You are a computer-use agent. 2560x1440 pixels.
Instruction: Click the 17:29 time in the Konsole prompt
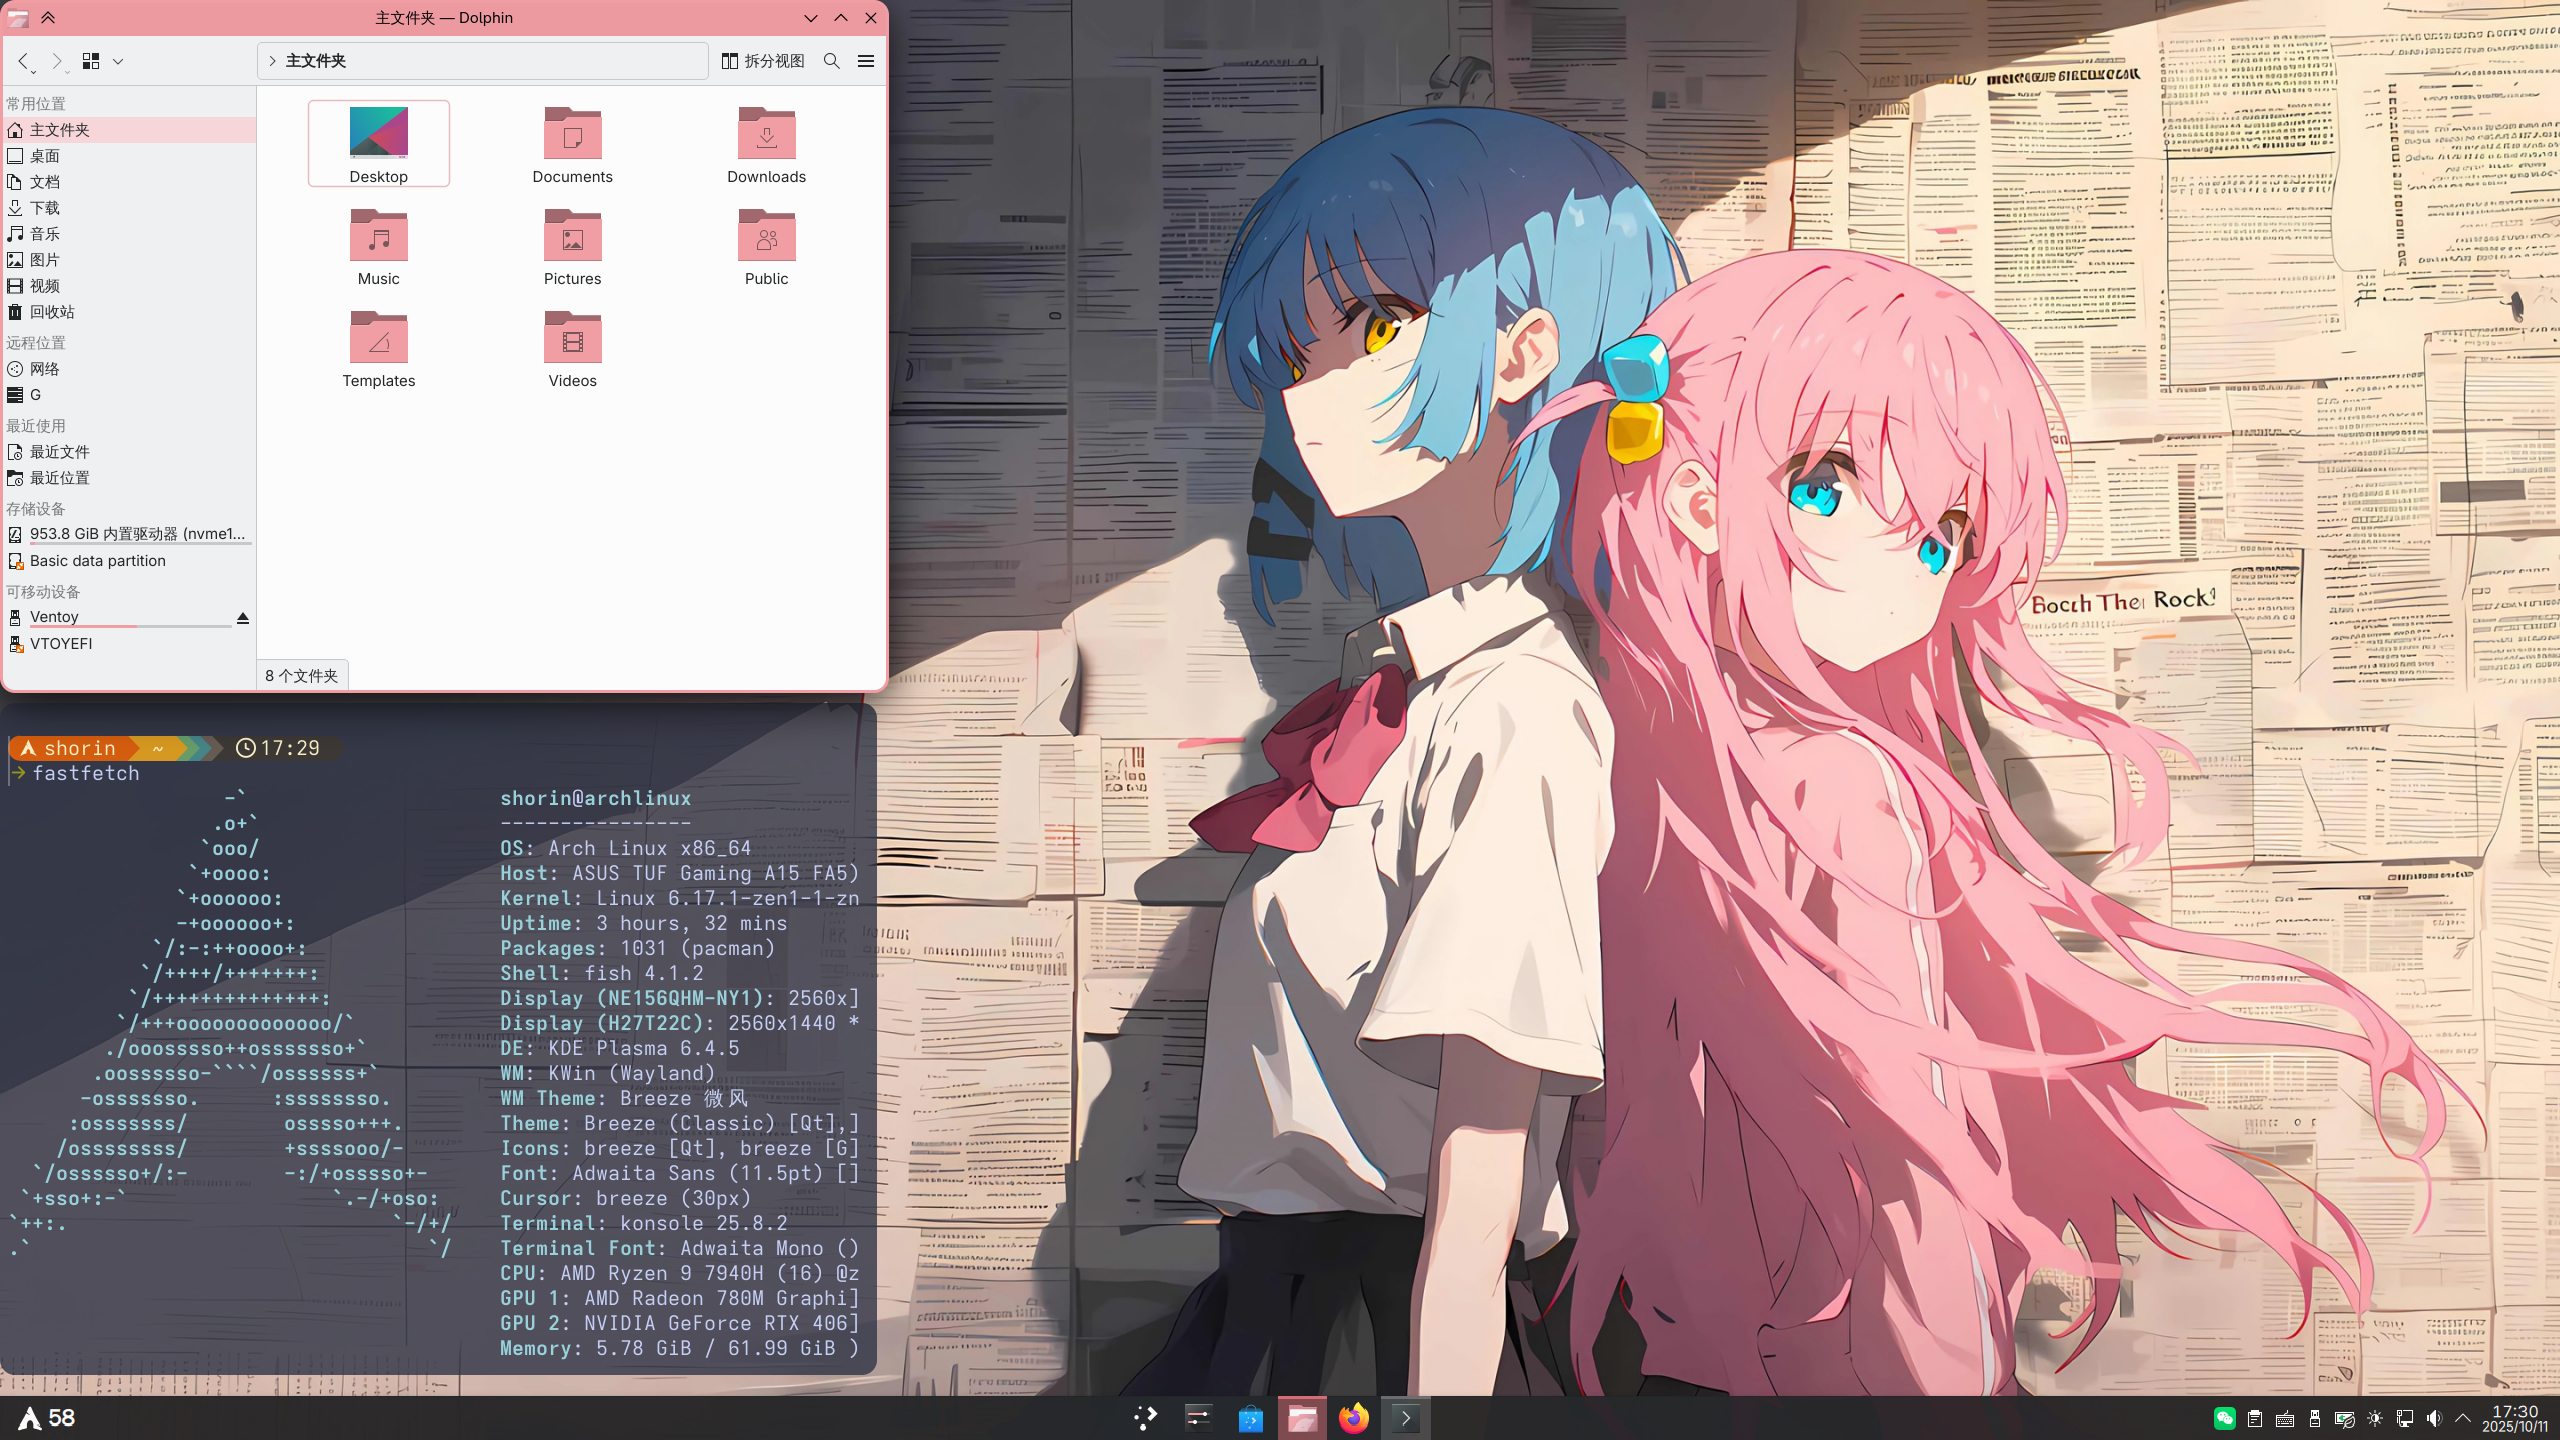click(289, 748)
